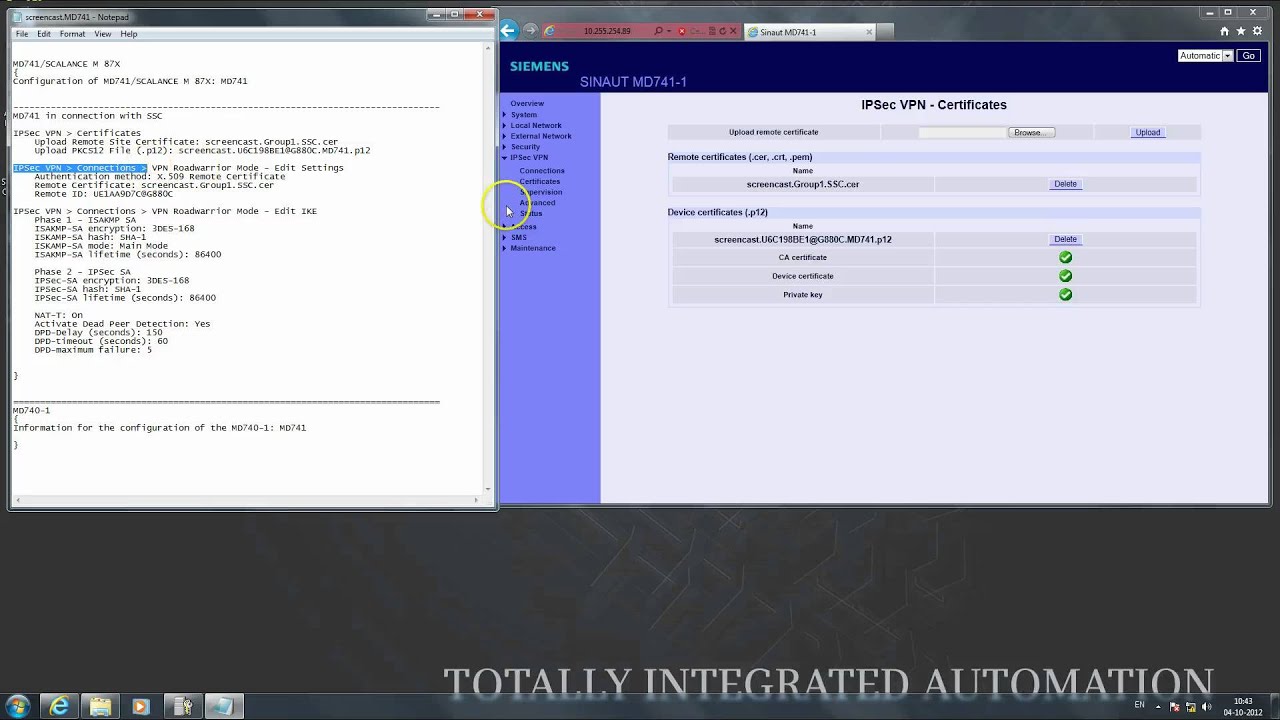Open Windows Media Player in taskbar

coord(140,706)
